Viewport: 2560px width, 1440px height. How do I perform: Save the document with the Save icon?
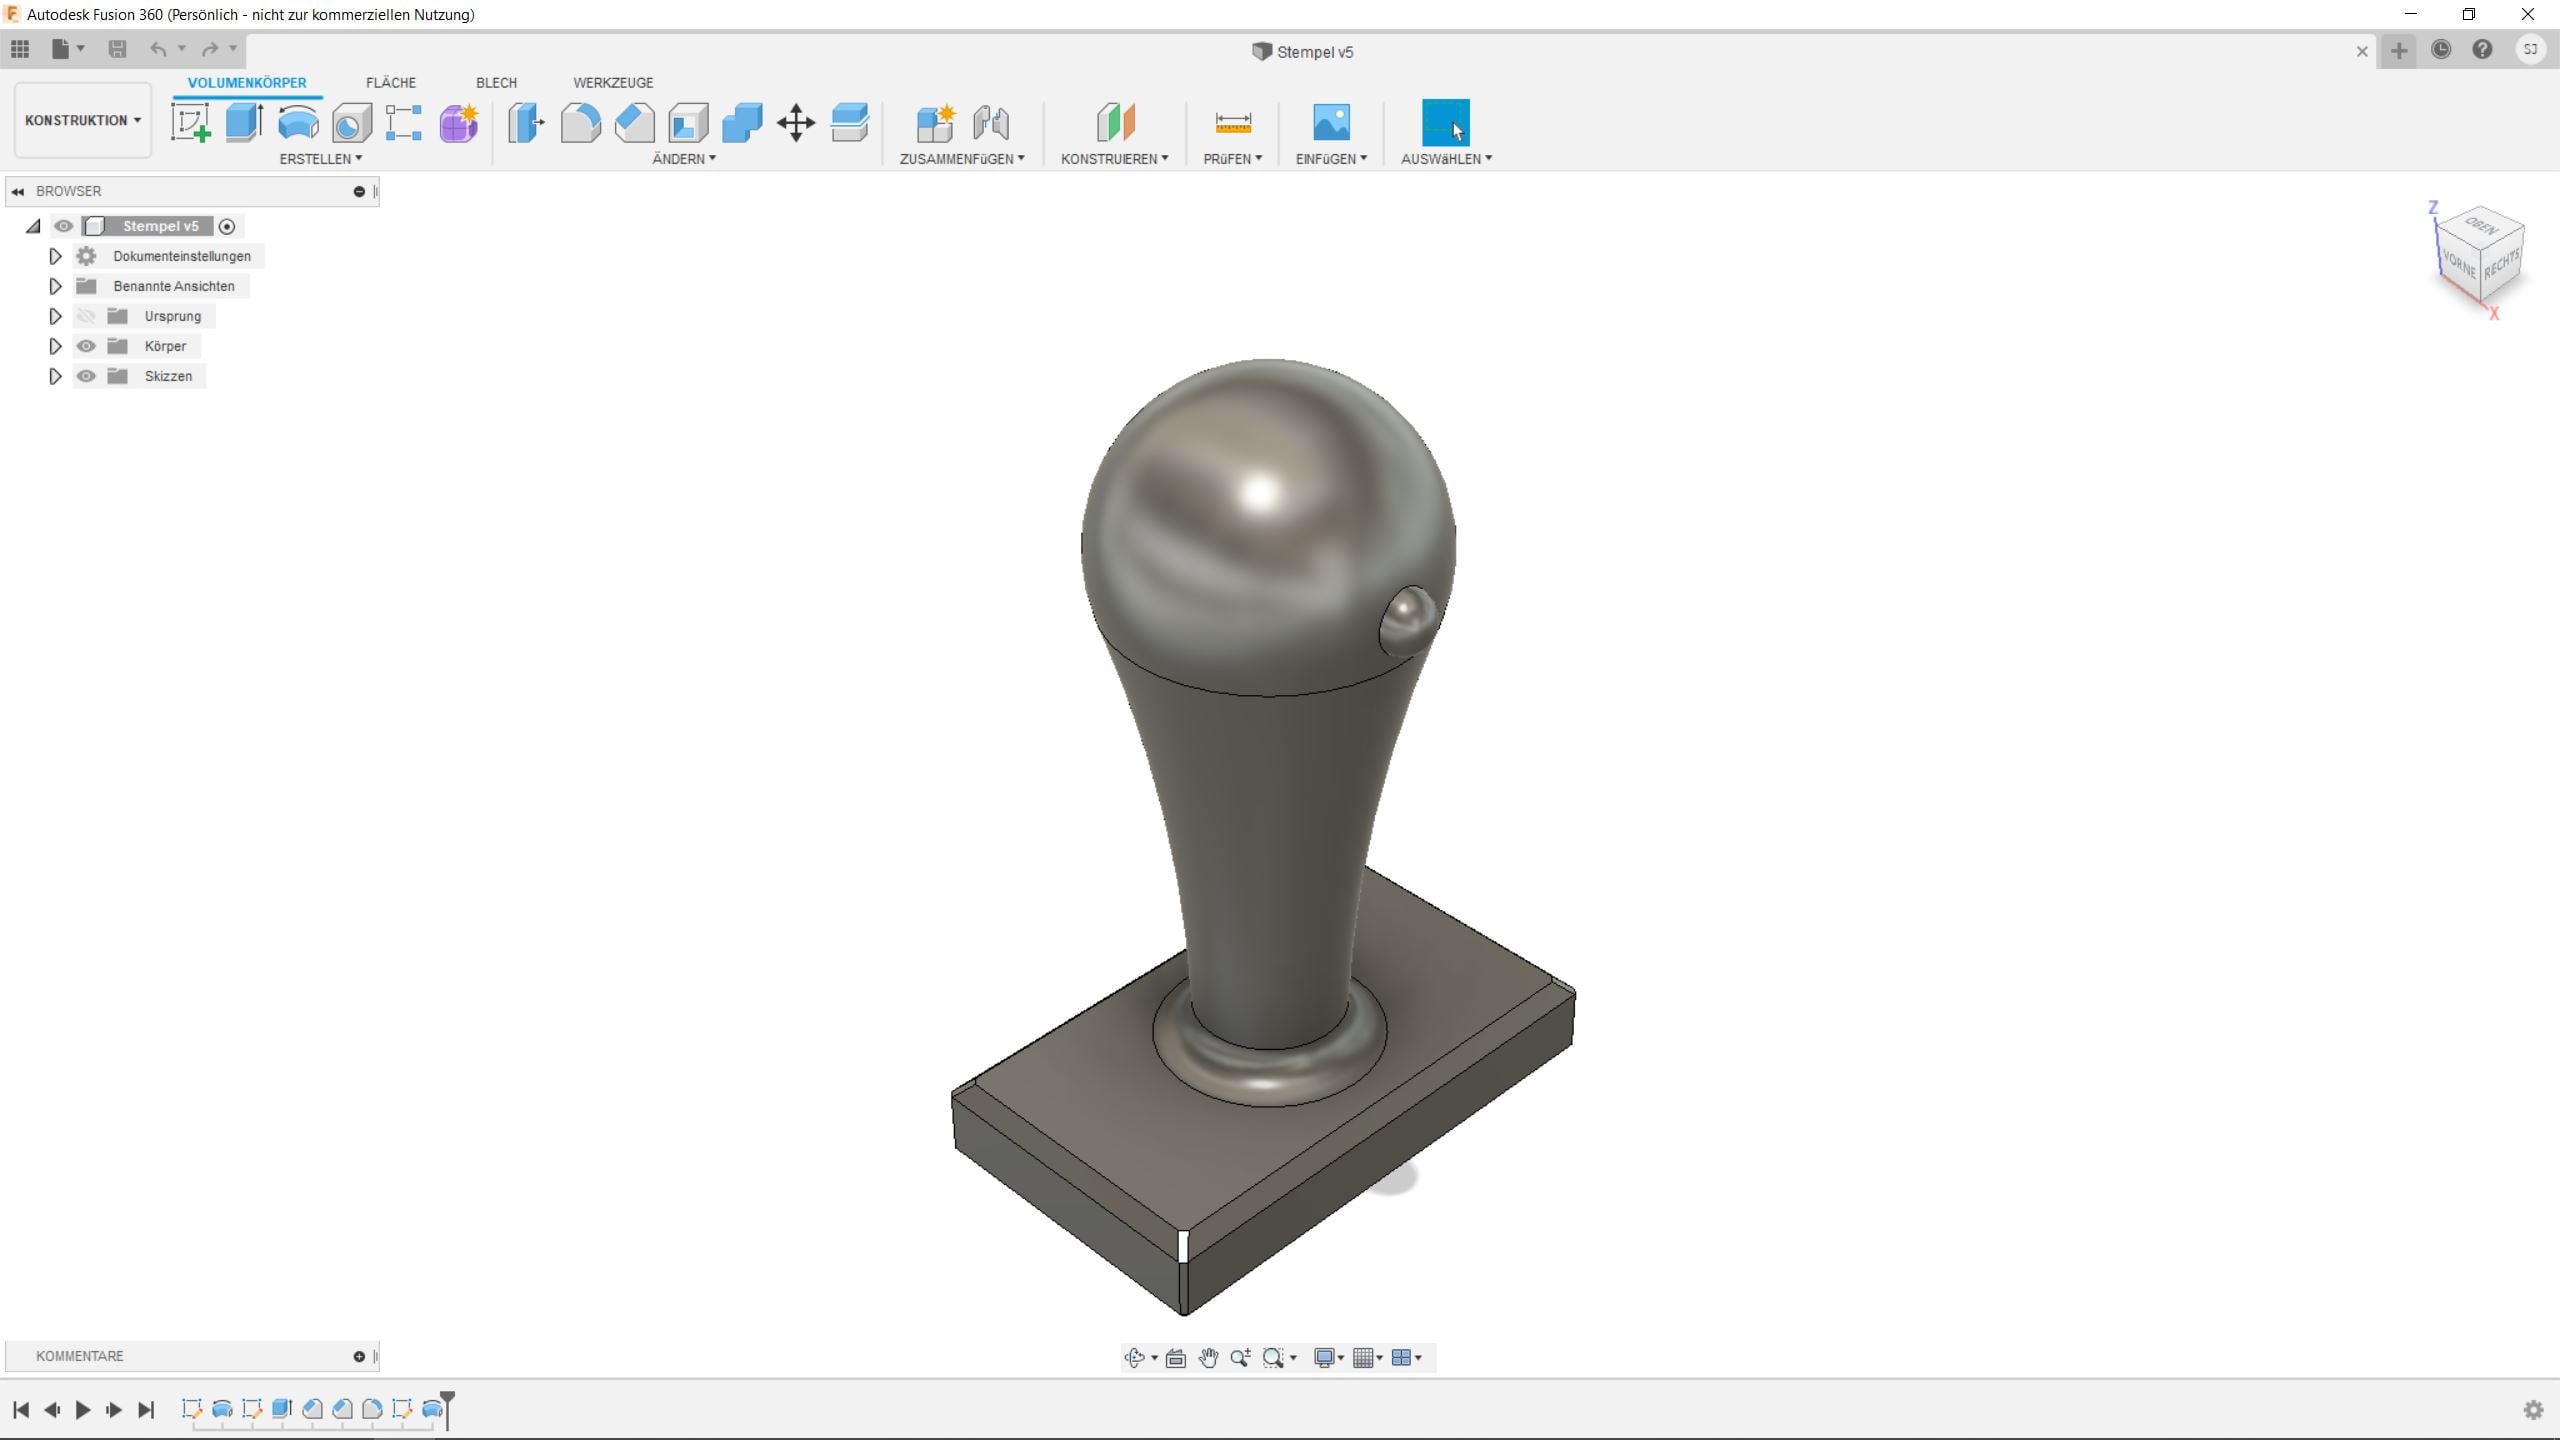pyautogui.click(x=117, y=48)
